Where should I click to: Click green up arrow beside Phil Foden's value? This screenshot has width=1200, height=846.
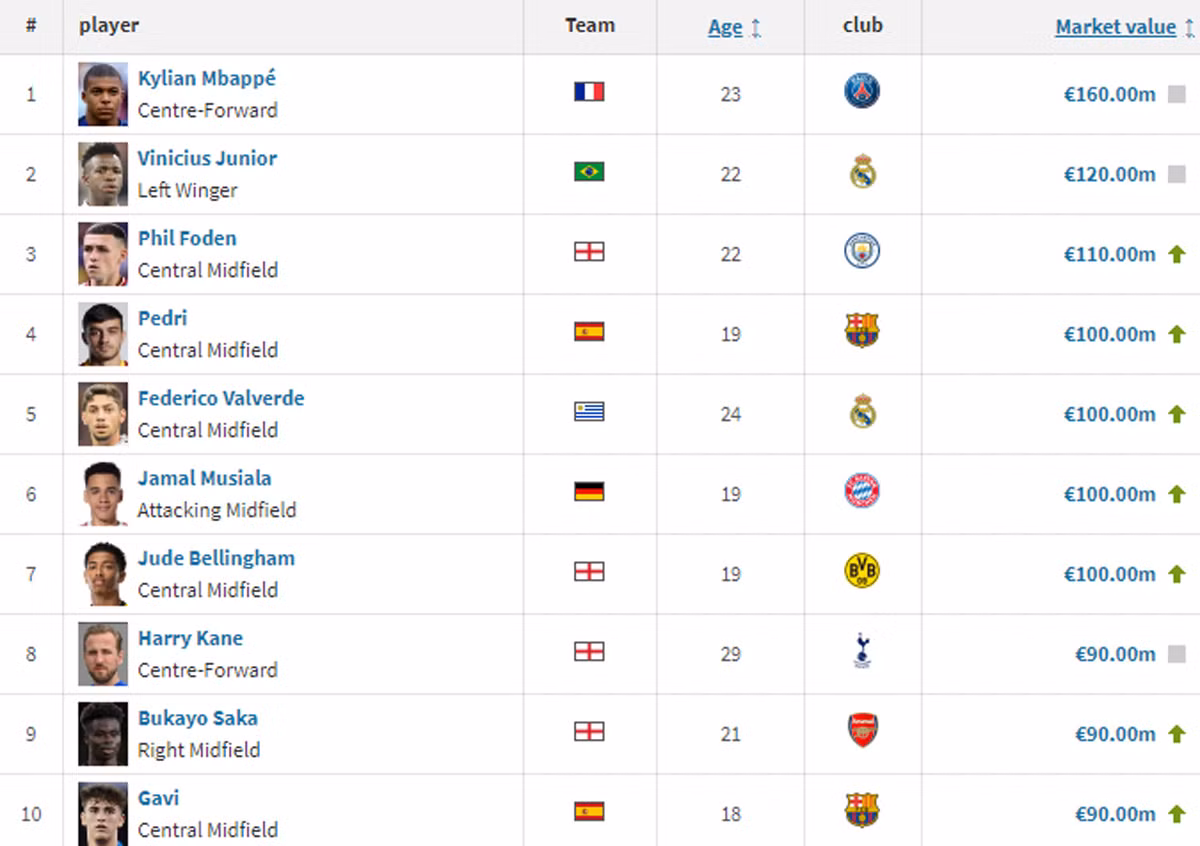(1177, 254)
